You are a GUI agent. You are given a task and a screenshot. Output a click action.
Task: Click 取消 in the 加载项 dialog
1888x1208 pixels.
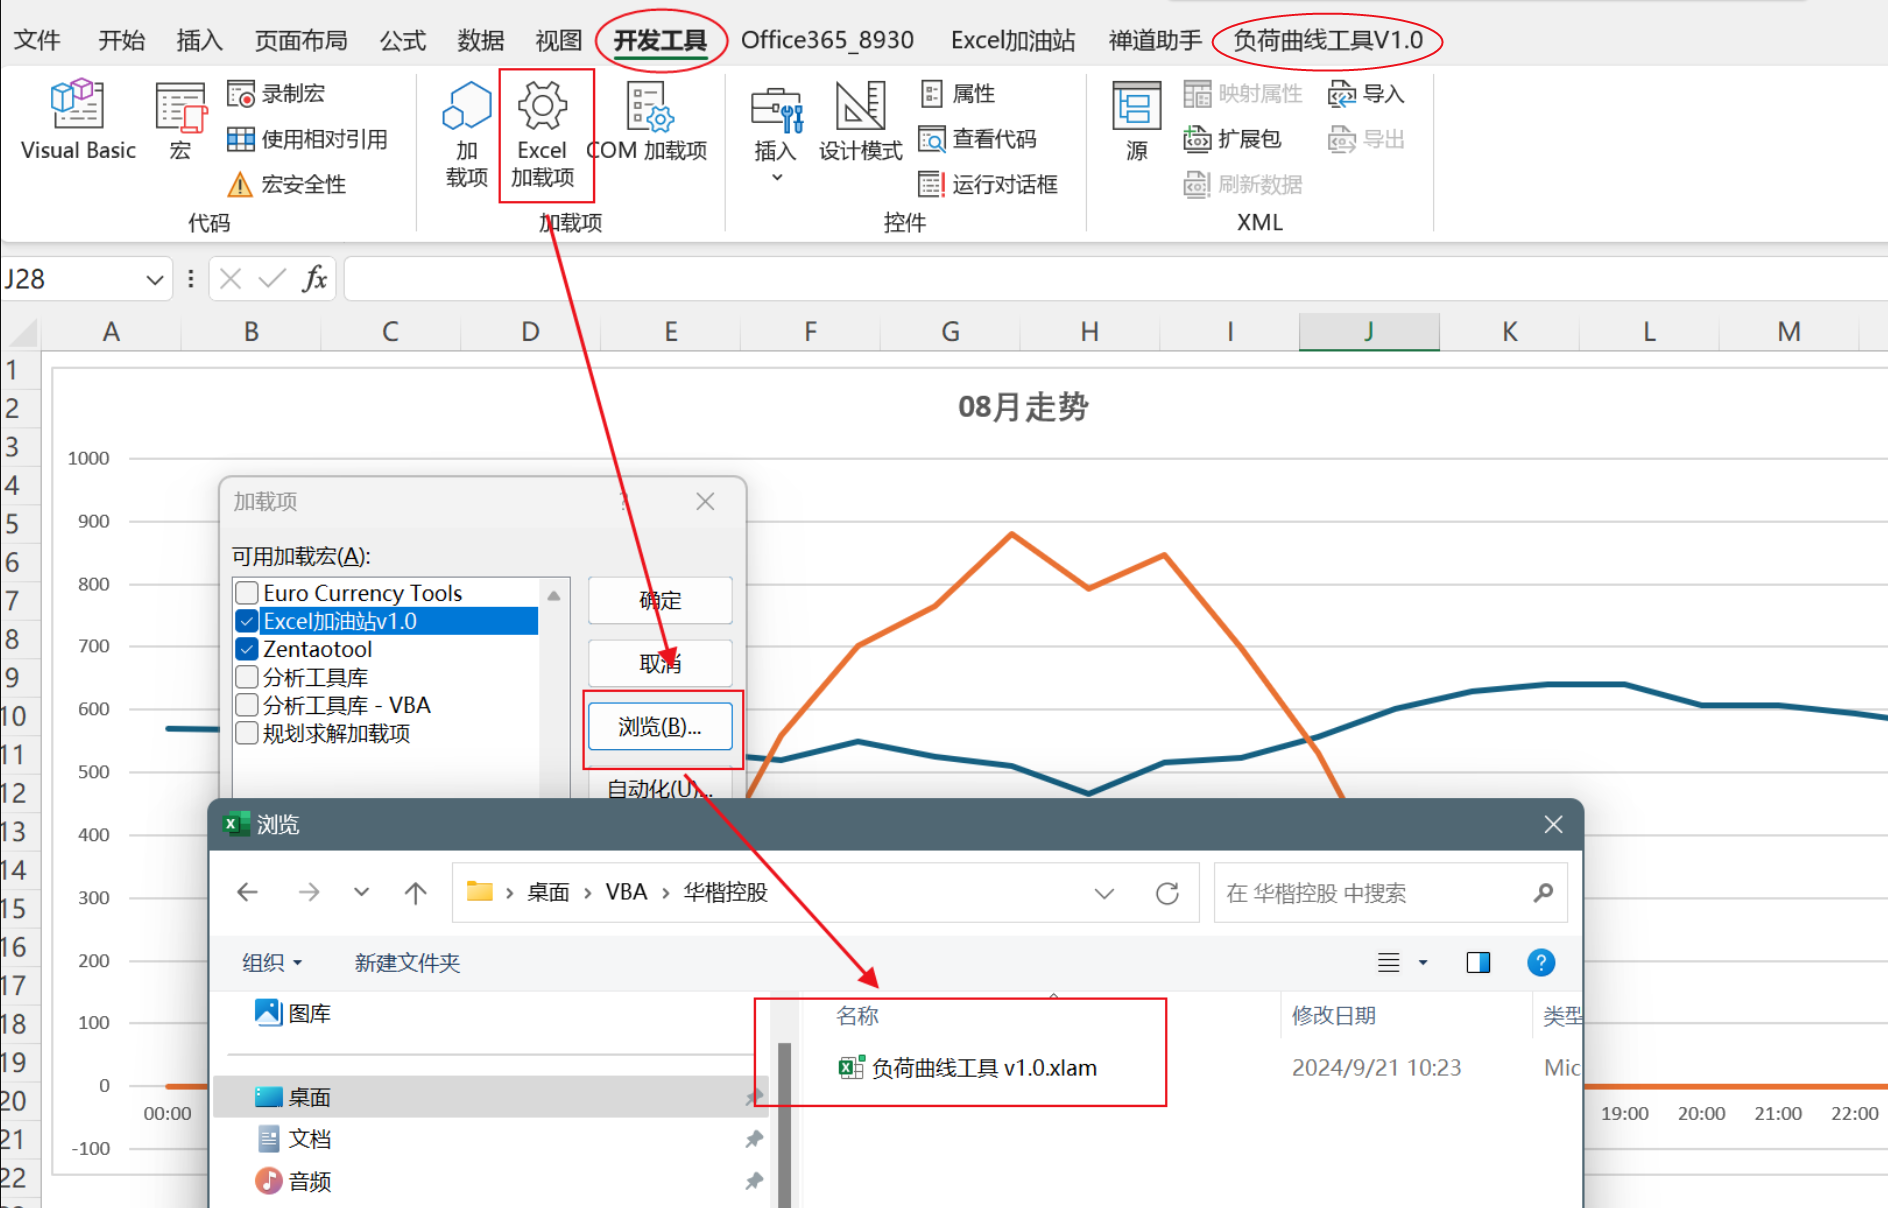(x=660, y=663)
